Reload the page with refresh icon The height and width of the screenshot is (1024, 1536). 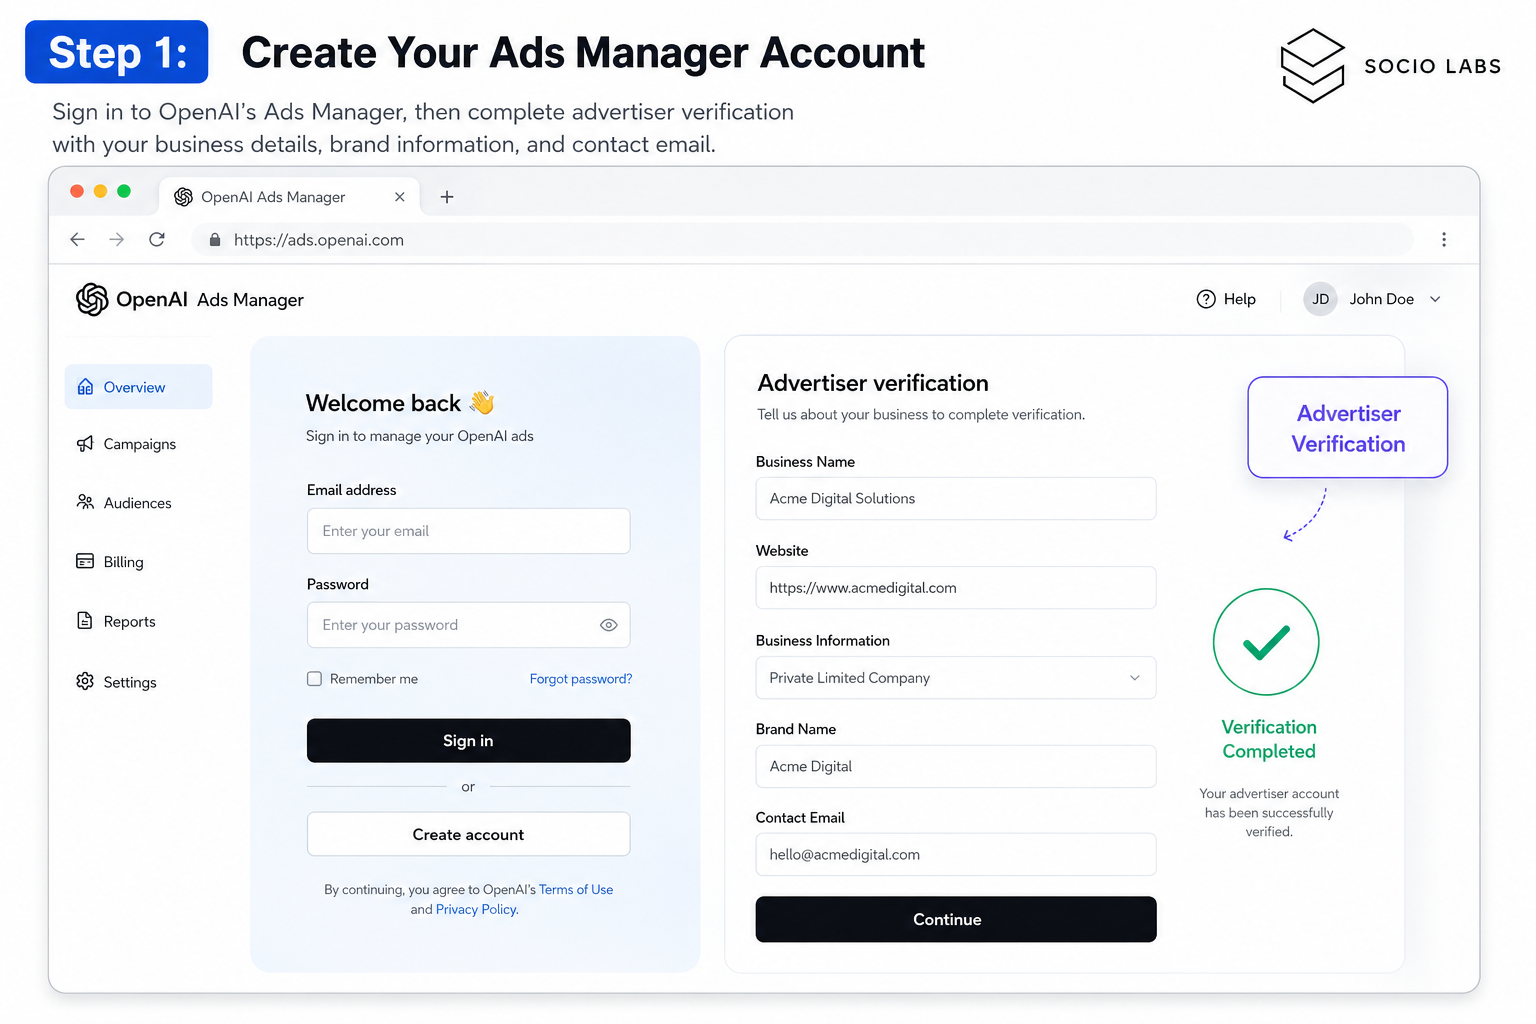pyautogui.click(x=157, y=240)
